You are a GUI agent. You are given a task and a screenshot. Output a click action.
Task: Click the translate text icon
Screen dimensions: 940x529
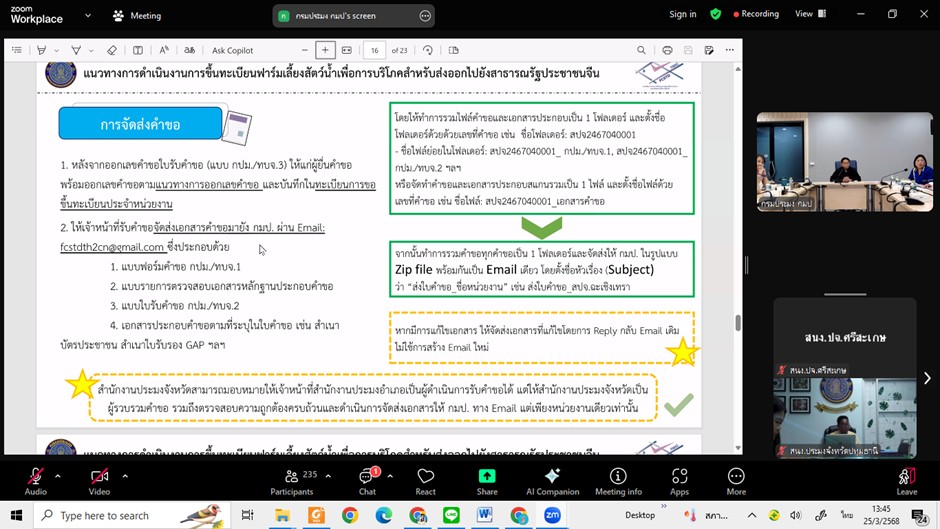click(189, 50)
